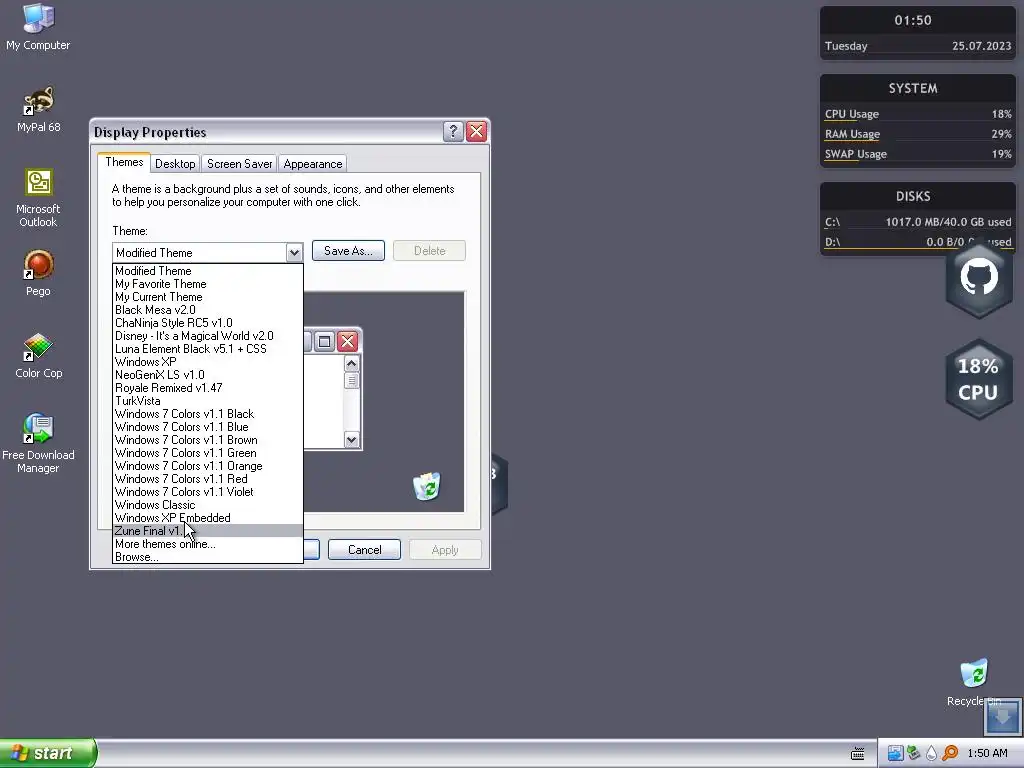1024x768 pixels.
Task: Choose Windows XP theme entry
Action: pos(208,362)
